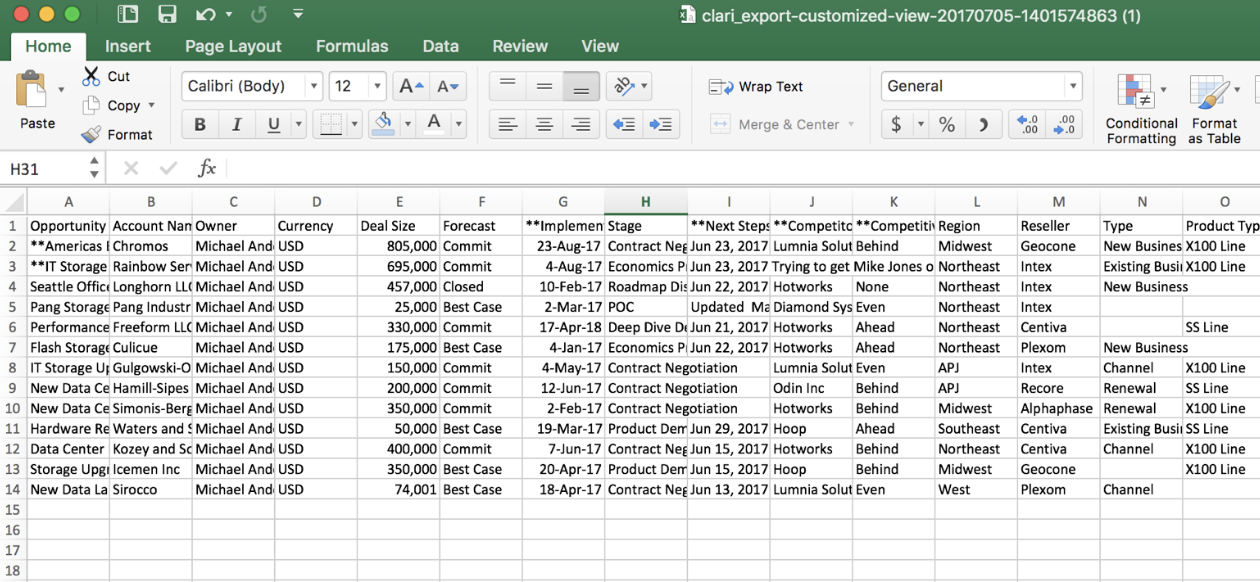Toggle Italic formatting
1260x582 pixels.
(x=236, y=125)
